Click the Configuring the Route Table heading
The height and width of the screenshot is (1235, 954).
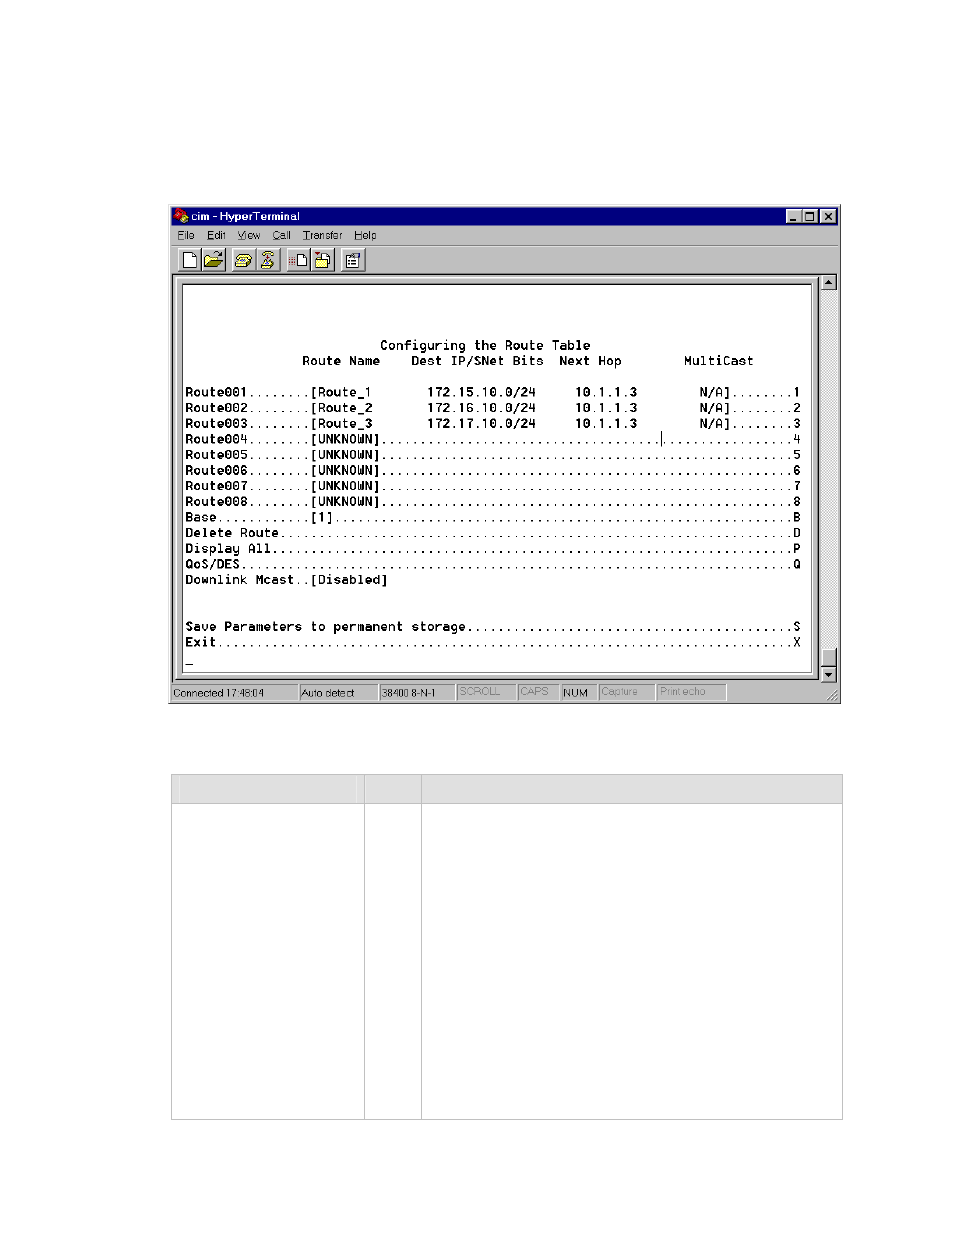(x=485, y=346)
